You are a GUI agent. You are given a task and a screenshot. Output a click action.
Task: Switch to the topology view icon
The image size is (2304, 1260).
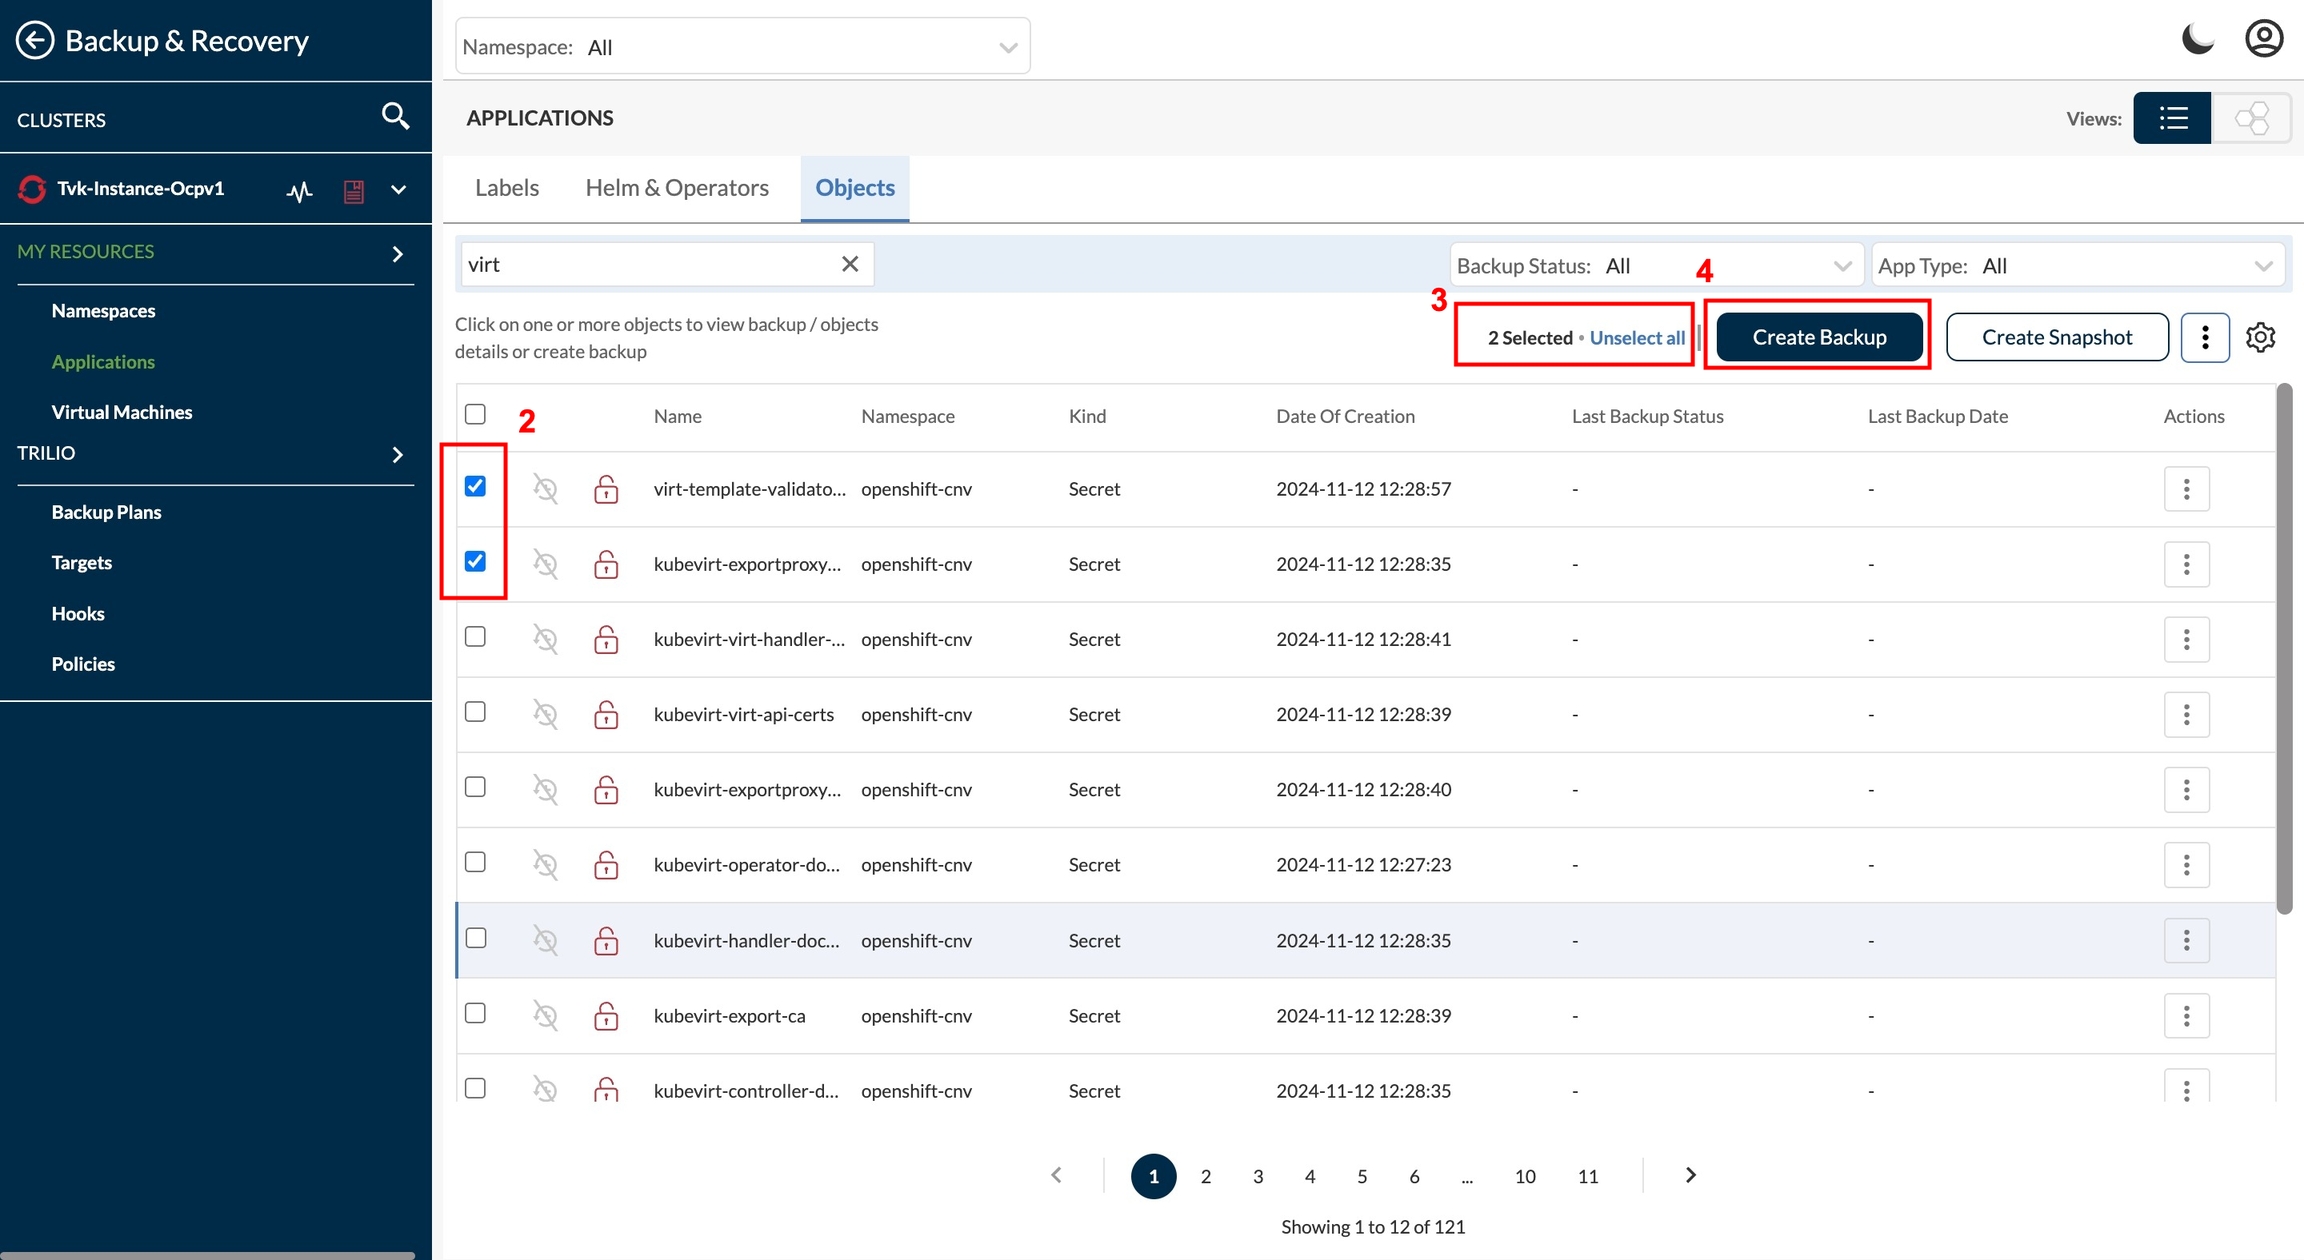[2251, 118]
